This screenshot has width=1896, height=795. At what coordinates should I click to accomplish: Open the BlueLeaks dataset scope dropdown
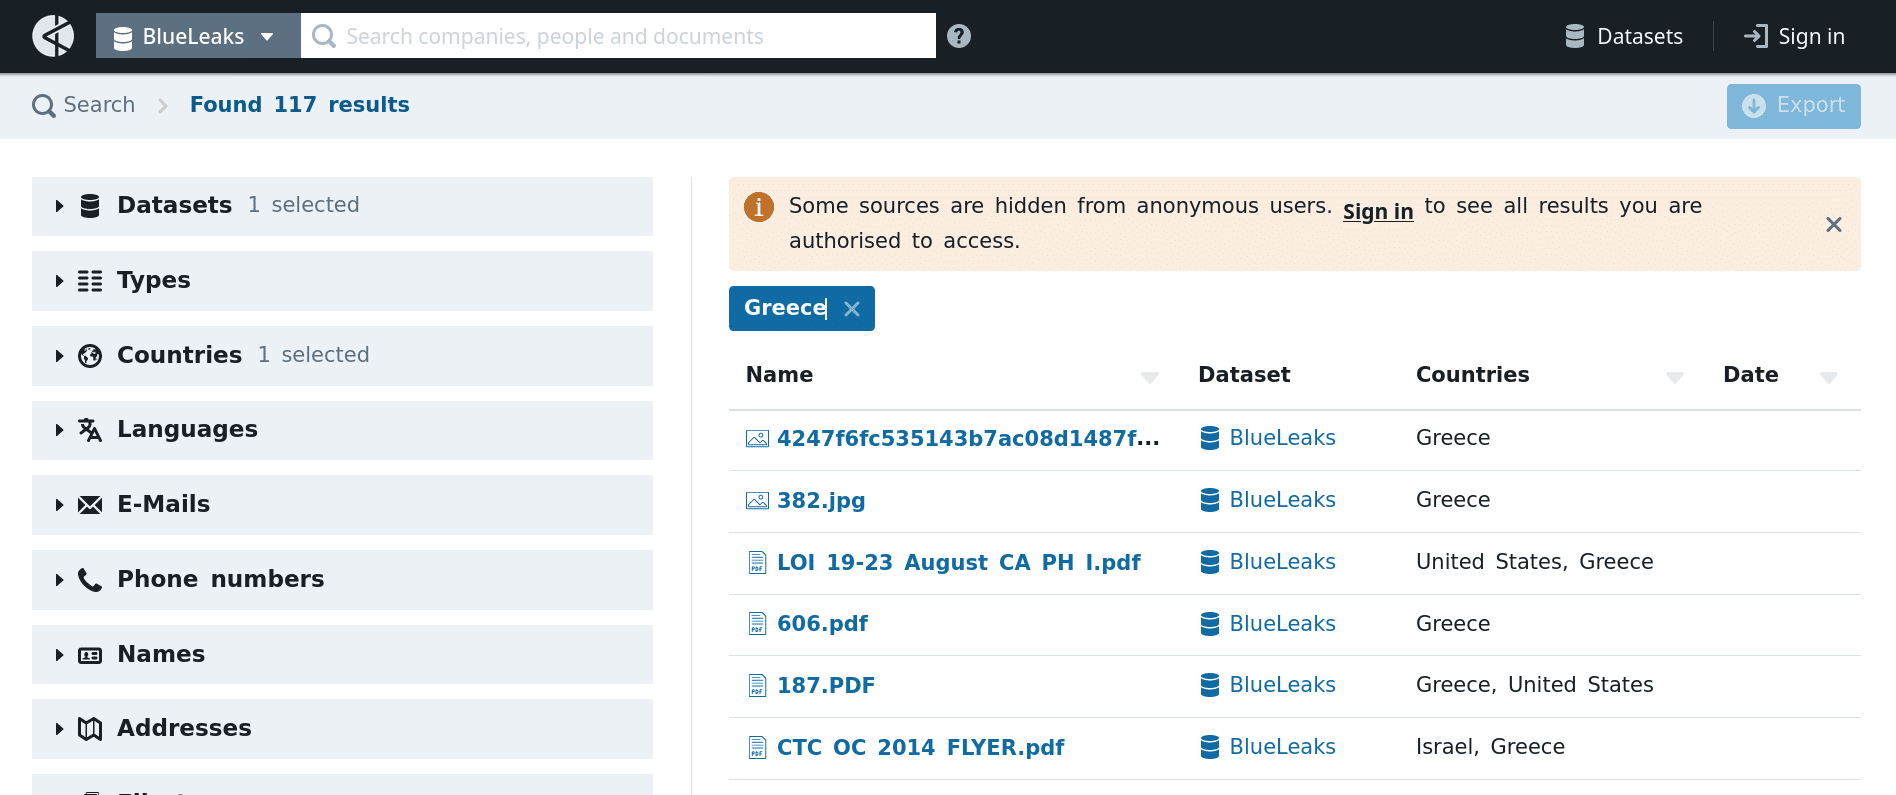tap(198, 36)
